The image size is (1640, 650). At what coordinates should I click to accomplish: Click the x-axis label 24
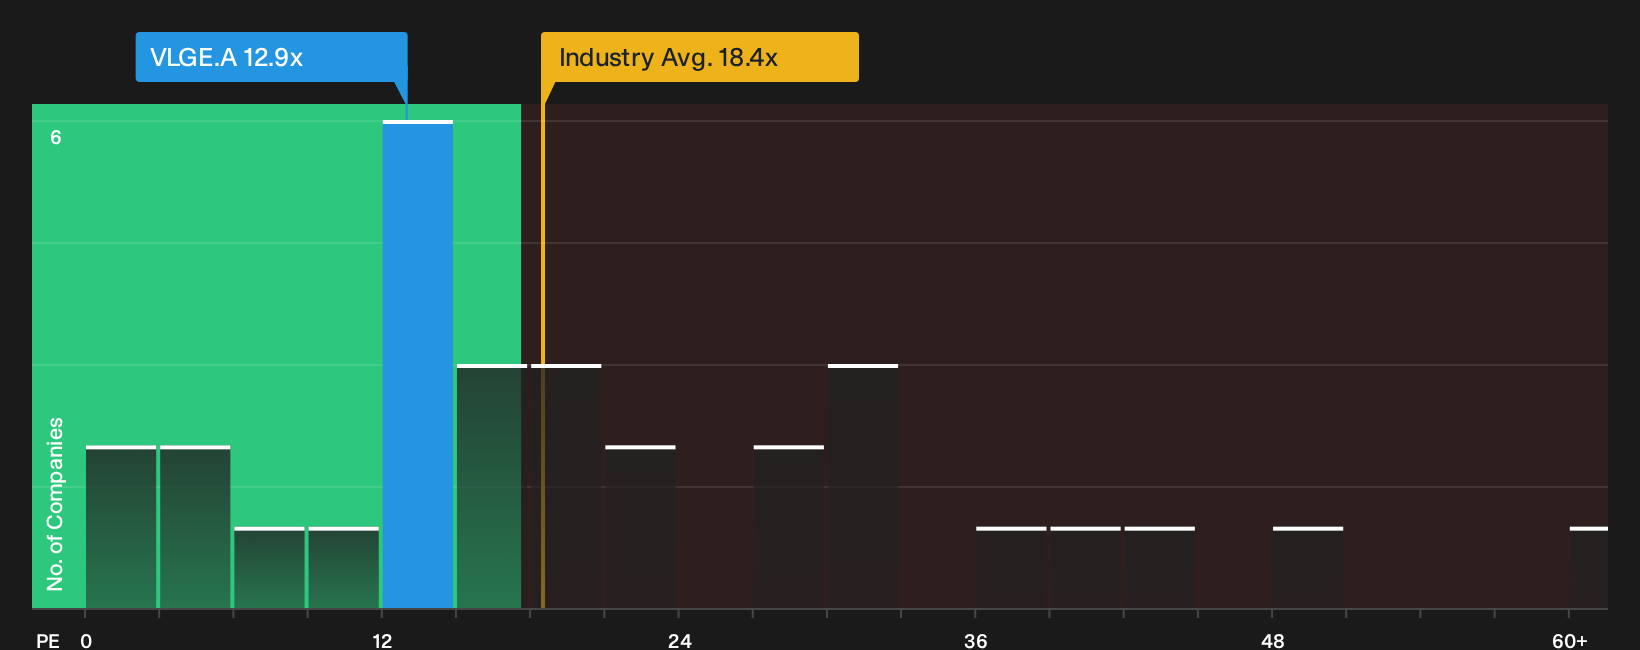pyautogui.click(x=679, y=640)
